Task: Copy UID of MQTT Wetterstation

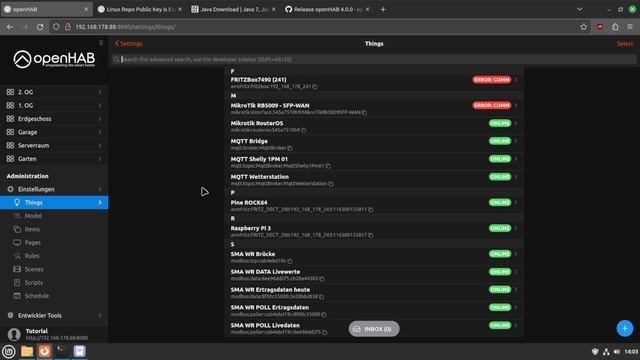Action: [331, 184]
